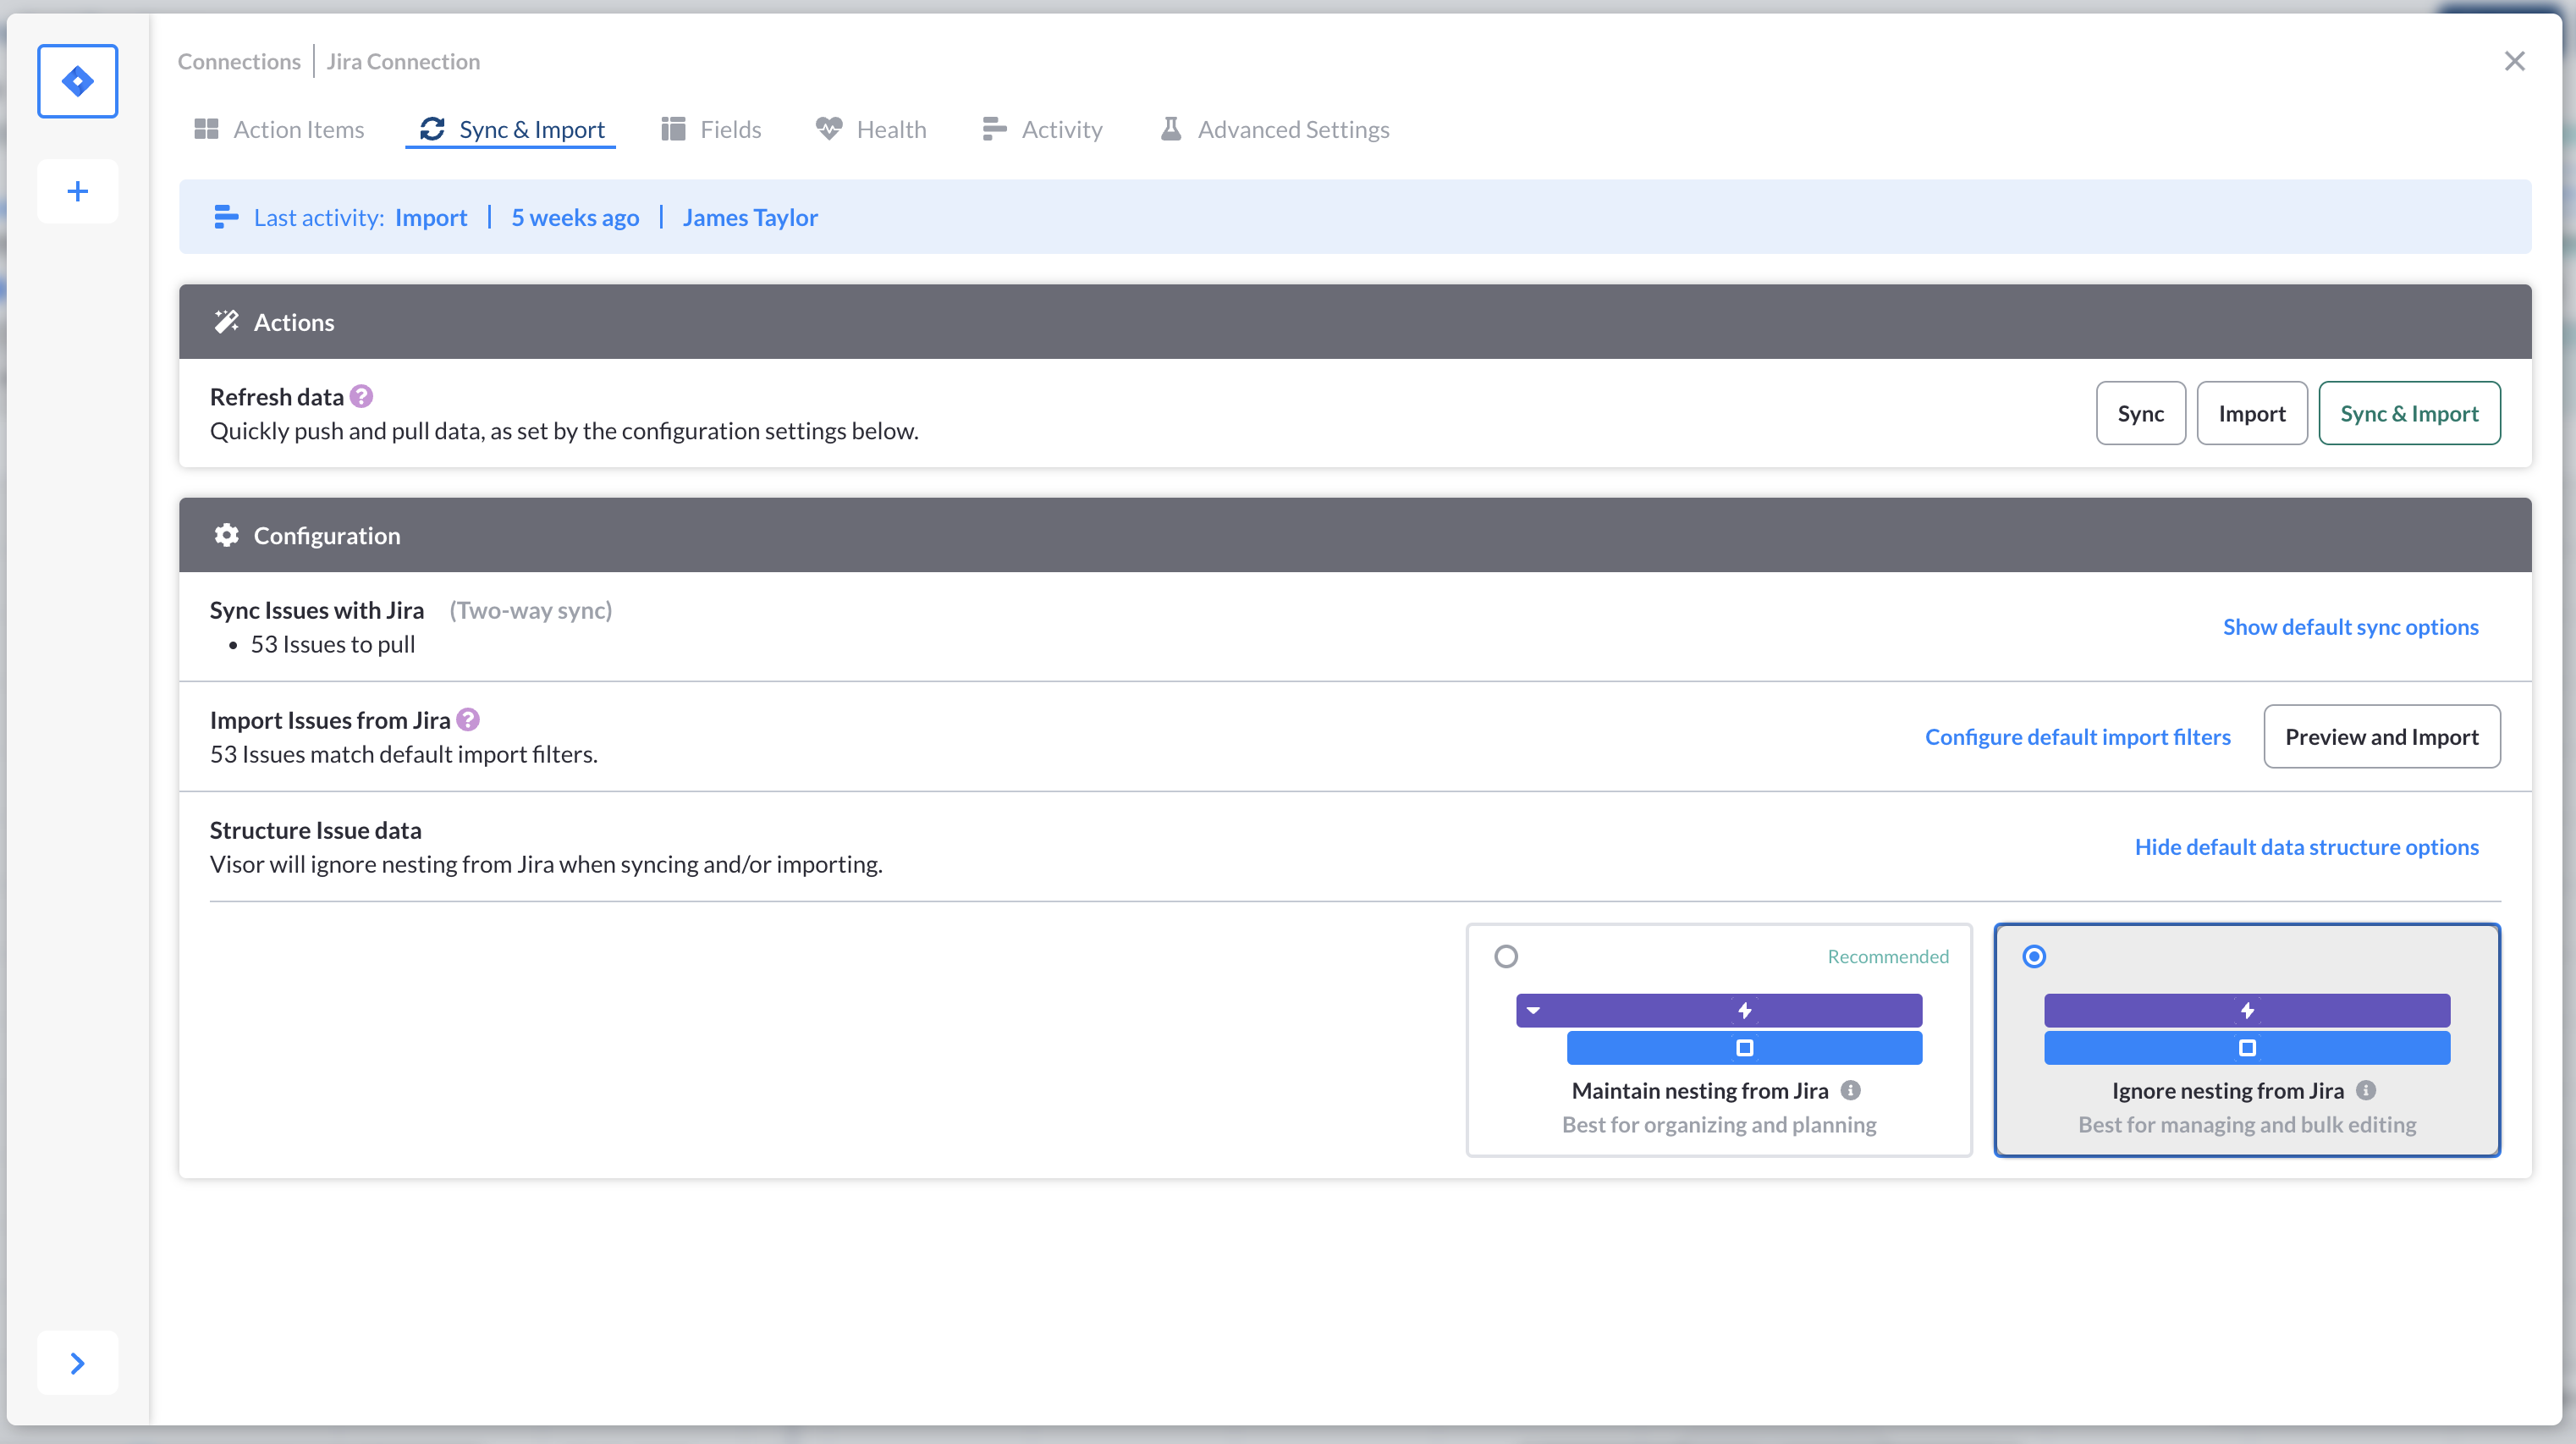Open James Taylor activity link
Image resolution: width=2576 pixels, height=1444 pixels.
pyautogui.click(x=750, y=217)
